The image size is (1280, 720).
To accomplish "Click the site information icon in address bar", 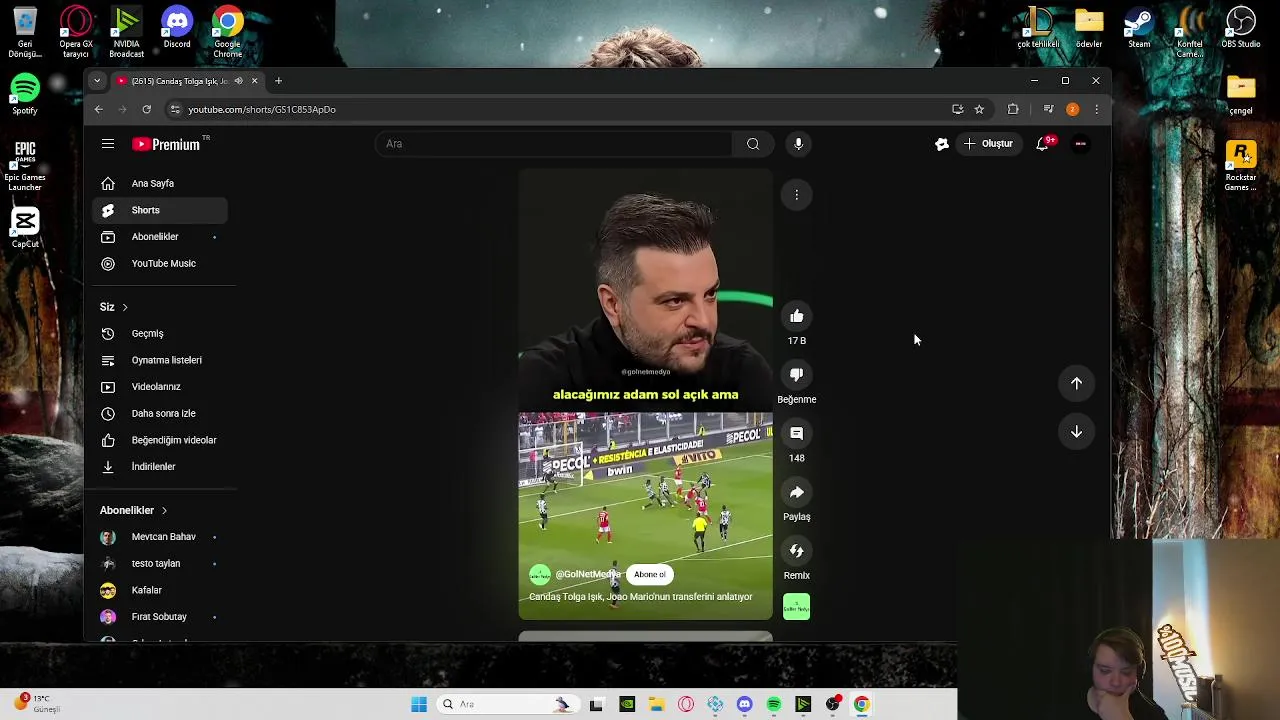I will [x=175, y=109].
